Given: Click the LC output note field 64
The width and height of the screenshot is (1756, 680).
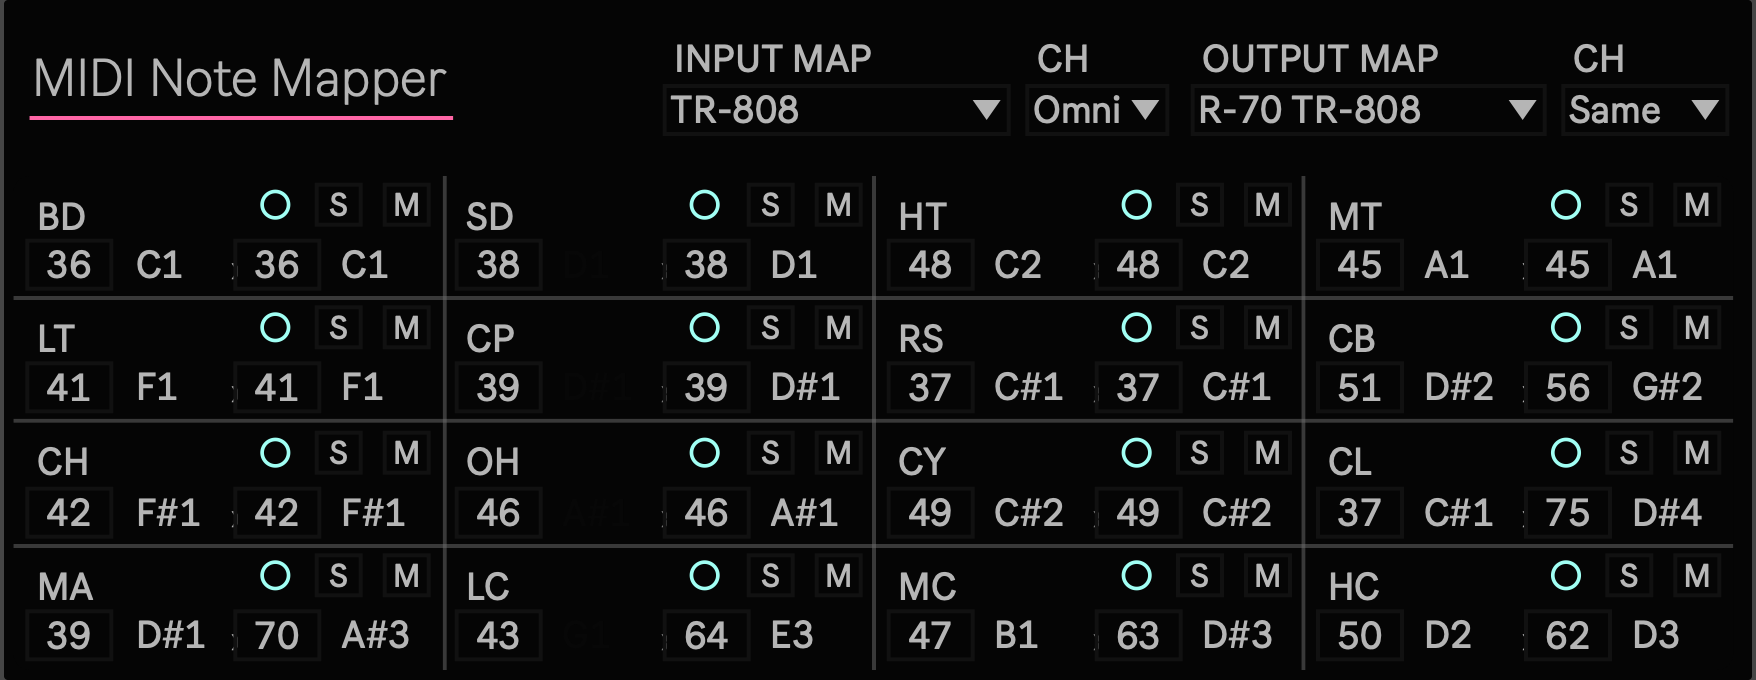Looking at the screenshot, I should [x=706, y=635].
